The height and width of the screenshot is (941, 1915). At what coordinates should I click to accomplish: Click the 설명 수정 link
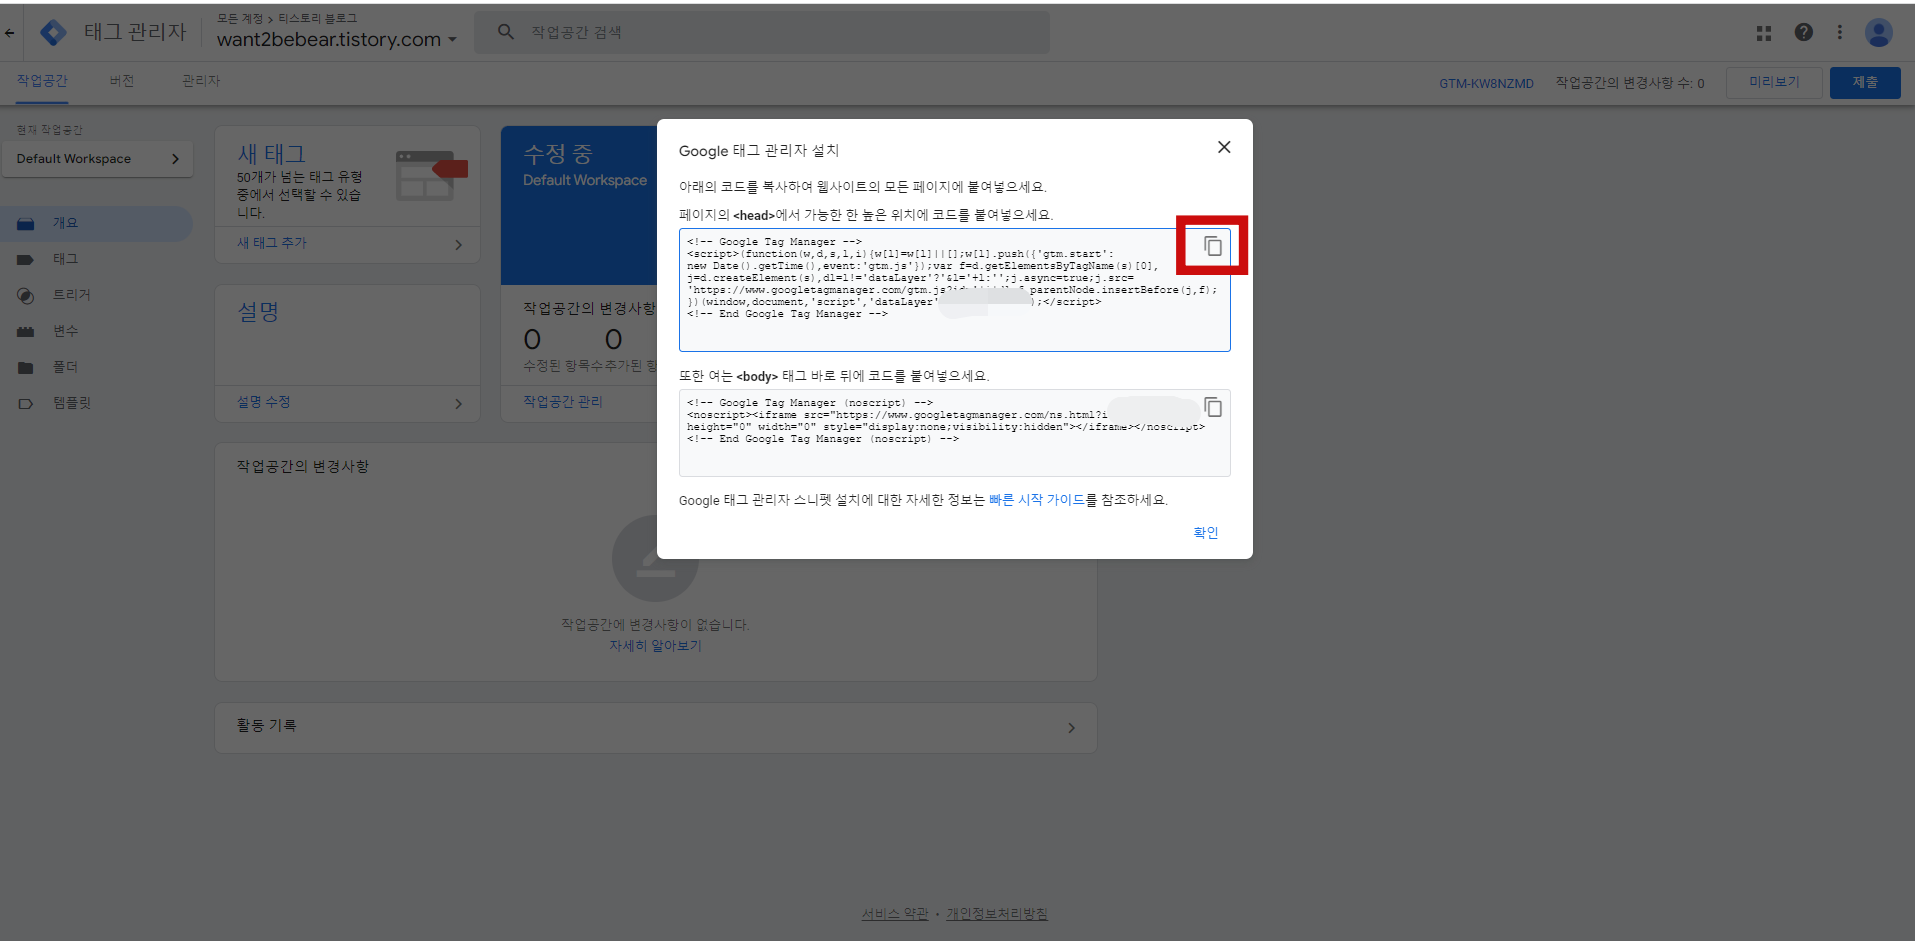point(264,402)
